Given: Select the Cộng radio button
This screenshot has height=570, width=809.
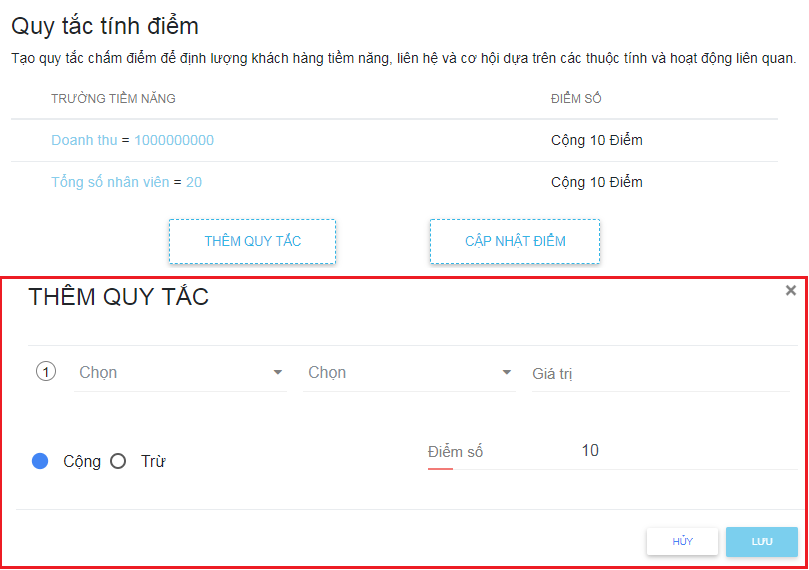Looking at the screenshot, I should tap(40, 461).
